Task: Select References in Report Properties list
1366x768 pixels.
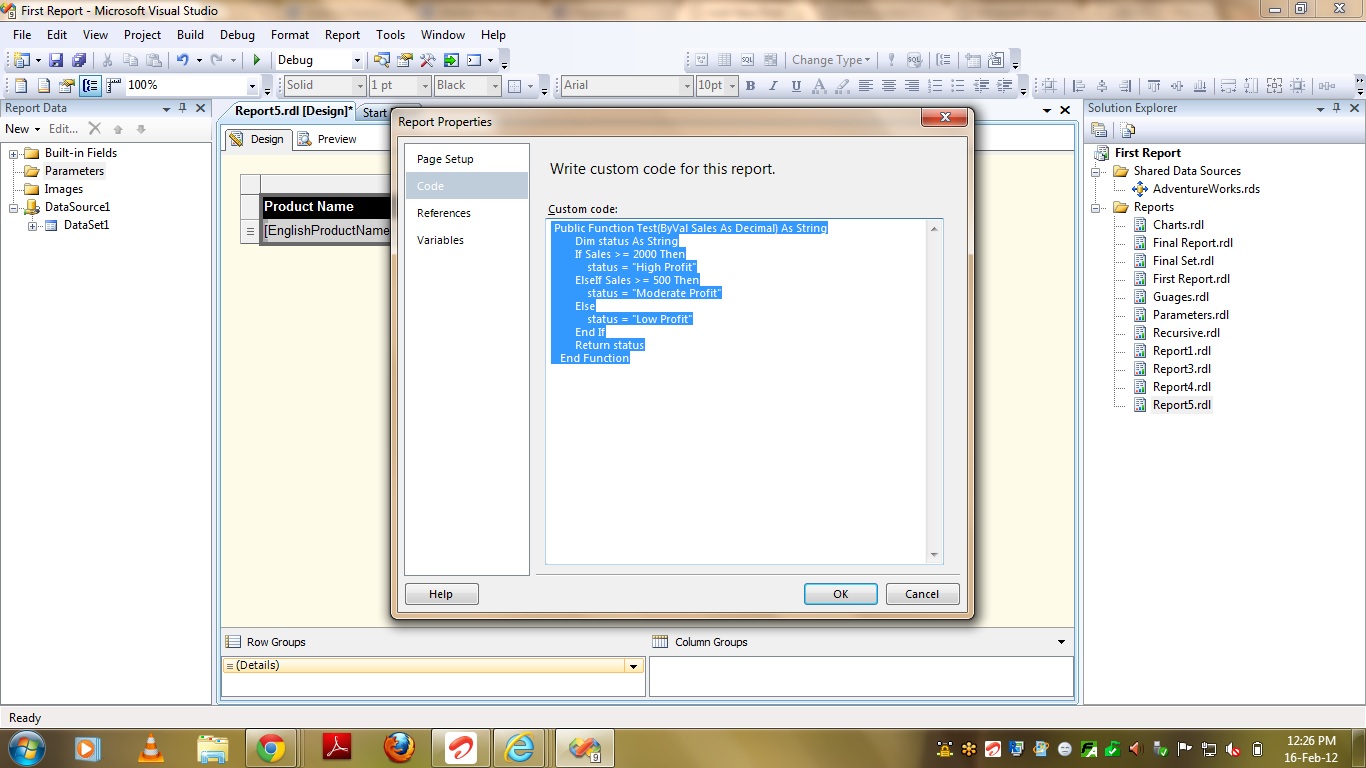Action: pos(444,213)
